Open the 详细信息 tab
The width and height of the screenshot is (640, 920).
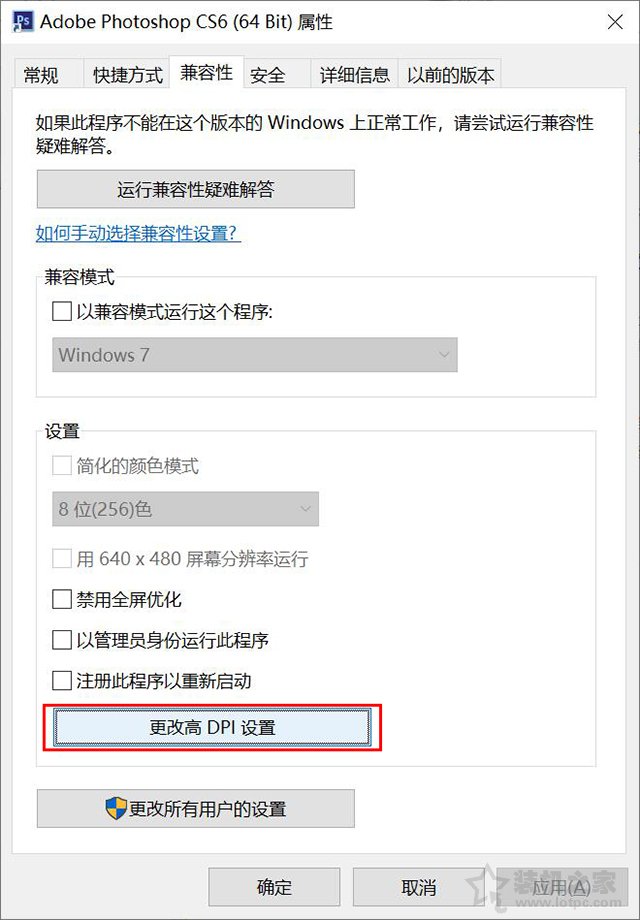tap(353, 72)
